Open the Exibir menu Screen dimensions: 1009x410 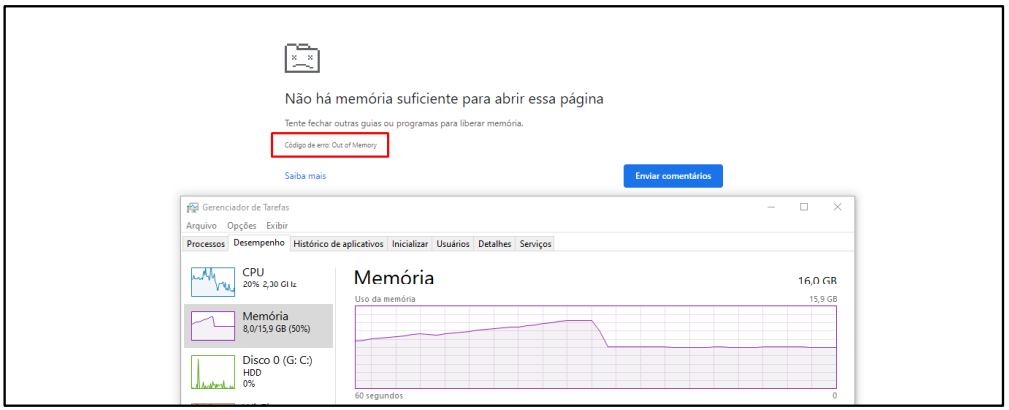277,225
